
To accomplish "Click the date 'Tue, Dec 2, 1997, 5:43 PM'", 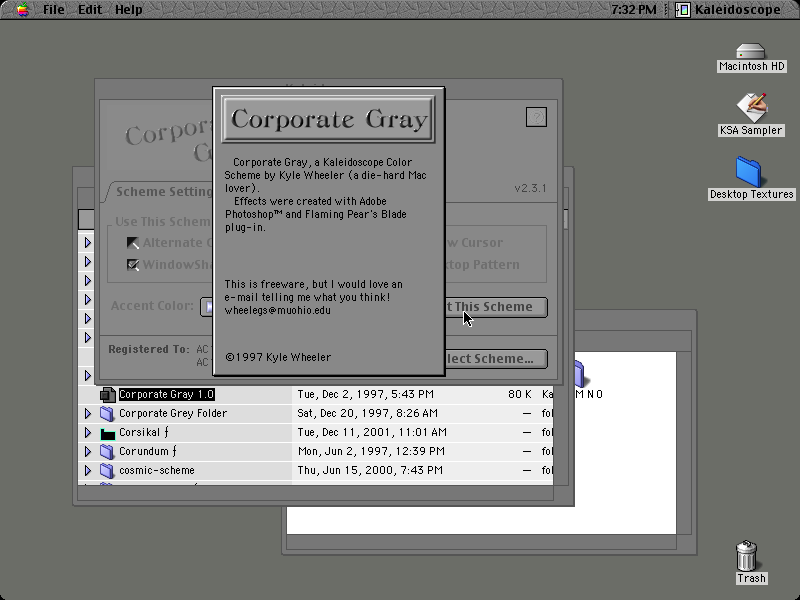I will click(365, 394).
